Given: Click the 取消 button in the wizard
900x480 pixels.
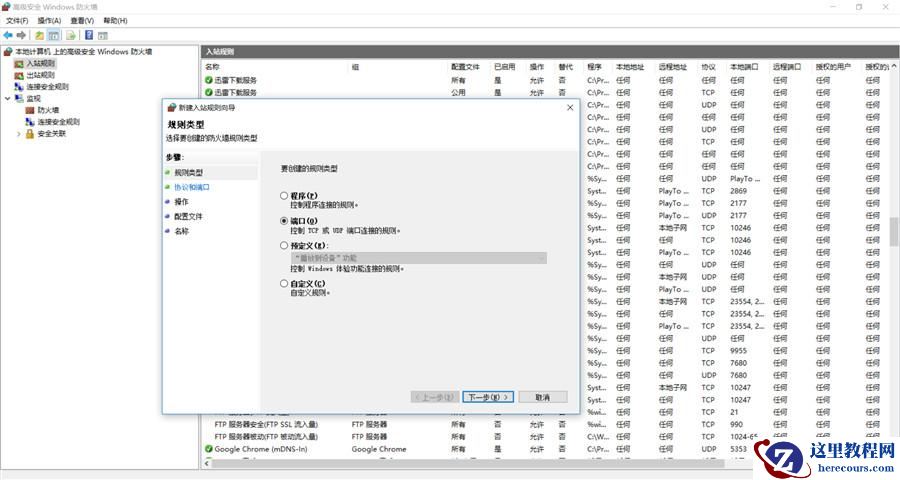Looking at the screenshot, I should click(542, 397).
